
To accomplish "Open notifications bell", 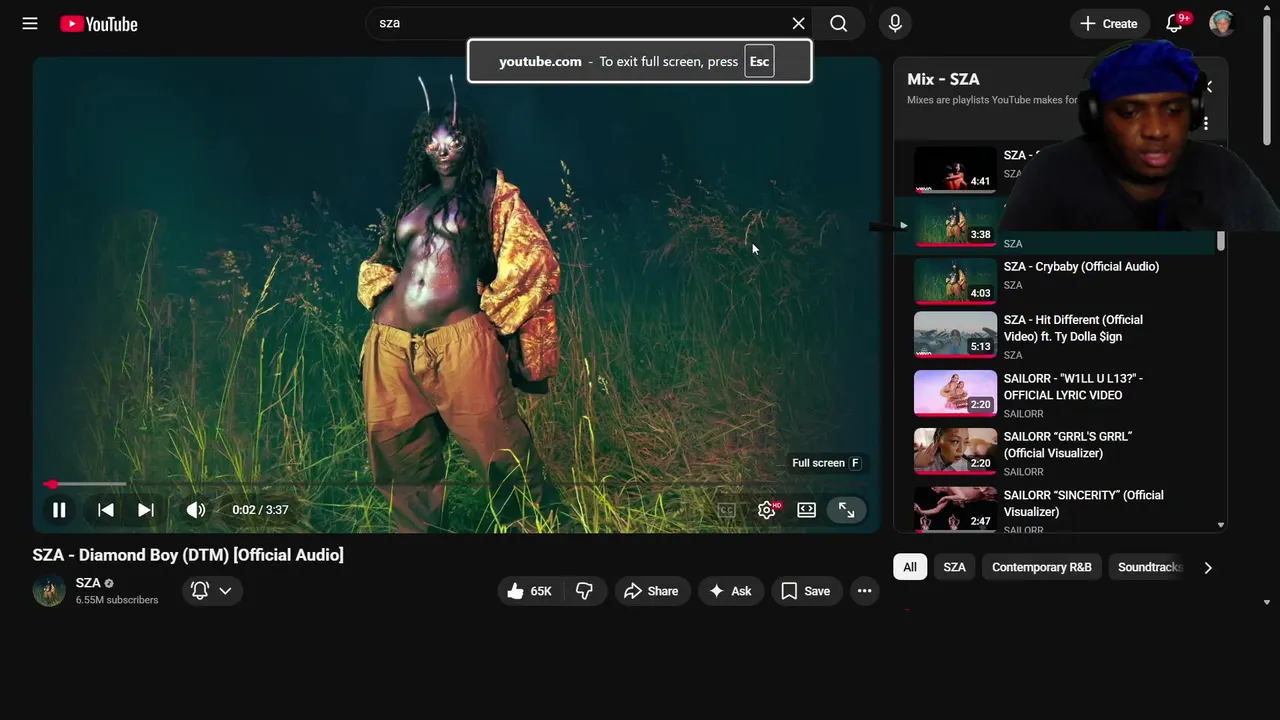I will point(1174,23).
